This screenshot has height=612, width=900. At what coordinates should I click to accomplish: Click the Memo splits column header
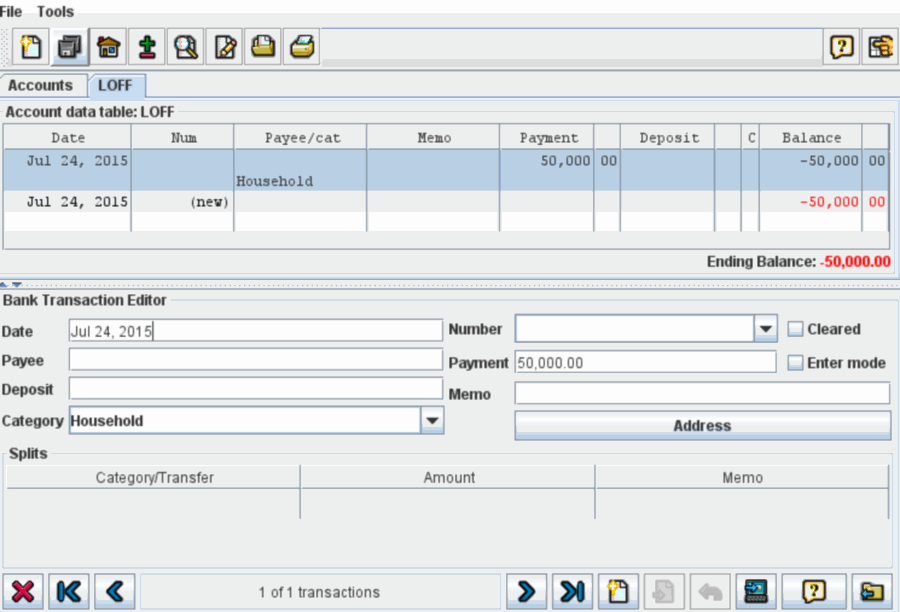pyautogui.click(x=742, y=478)
